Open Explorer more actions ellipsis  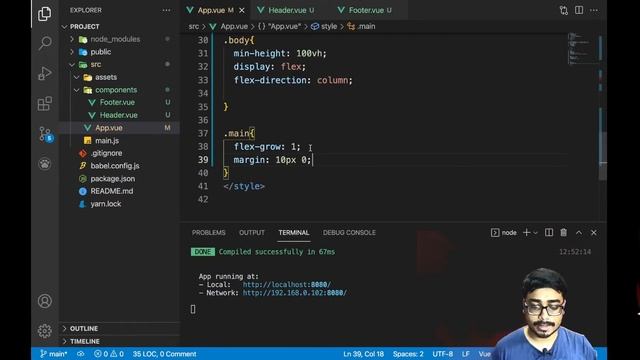pyautogui.click(x=167, y=10)
